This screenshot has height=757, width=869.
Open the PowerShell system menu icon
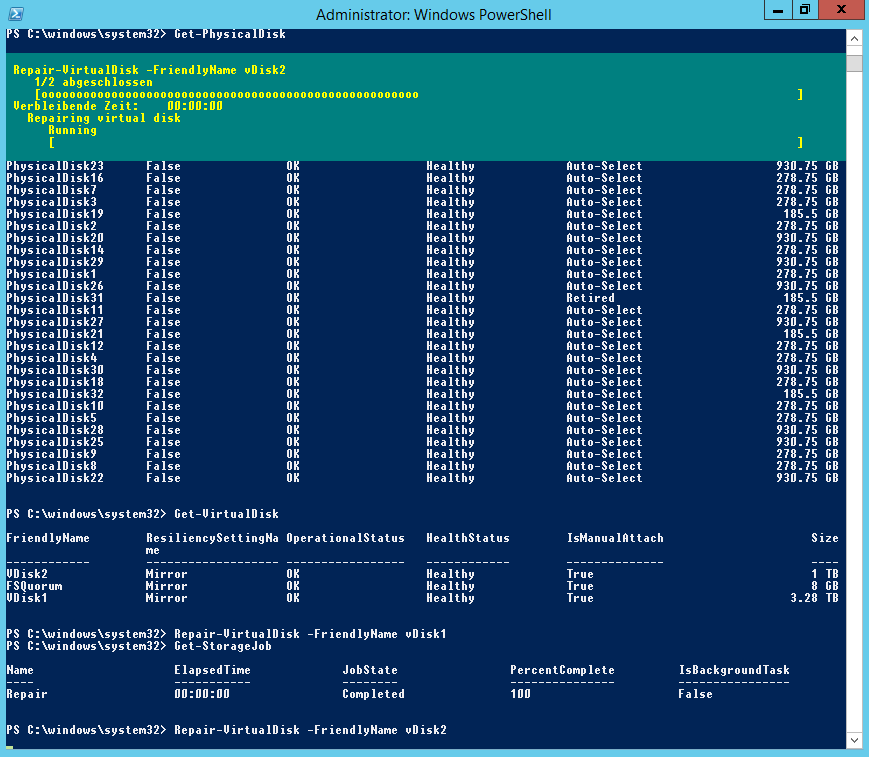[15, 14]
